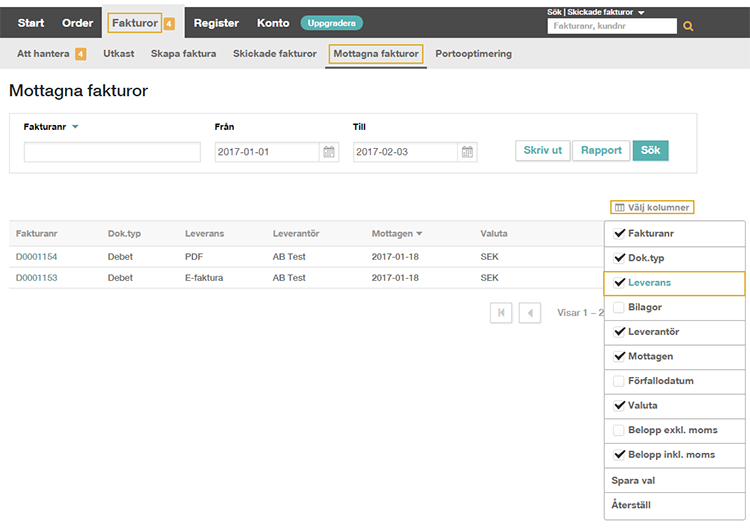This screenshot has height=528, width=750.
Task: Uncheck the Valuta column checkbox
Action: point(619,405)
